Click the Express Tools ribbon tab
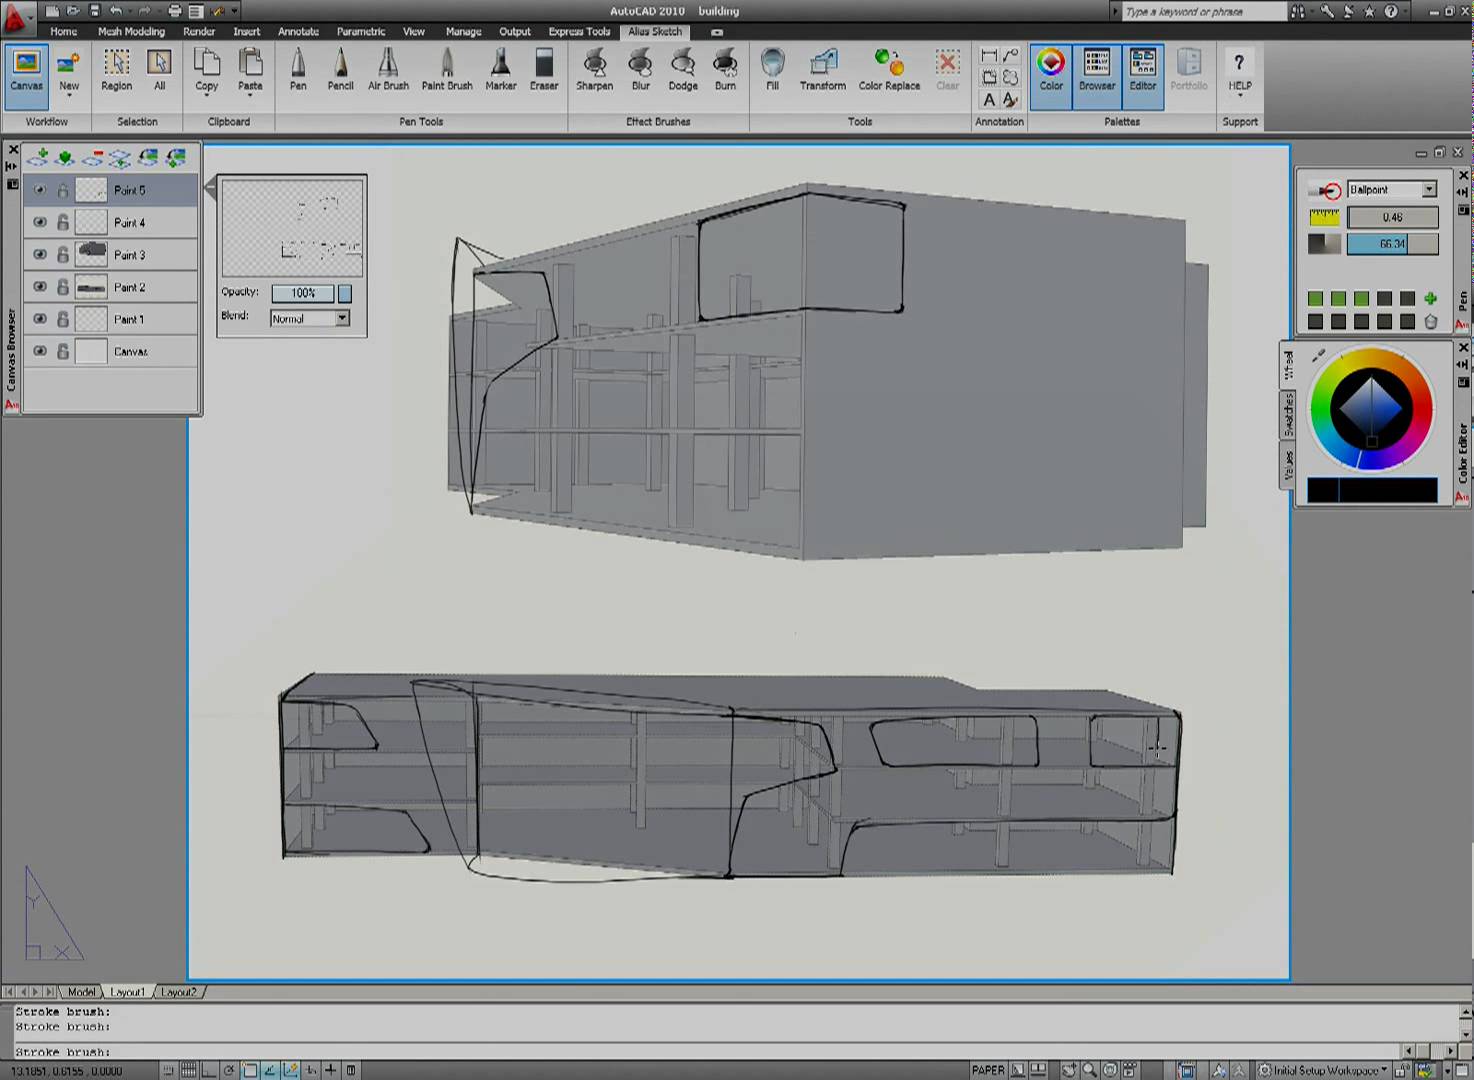1474x1080 pixels. coord(579,31)
